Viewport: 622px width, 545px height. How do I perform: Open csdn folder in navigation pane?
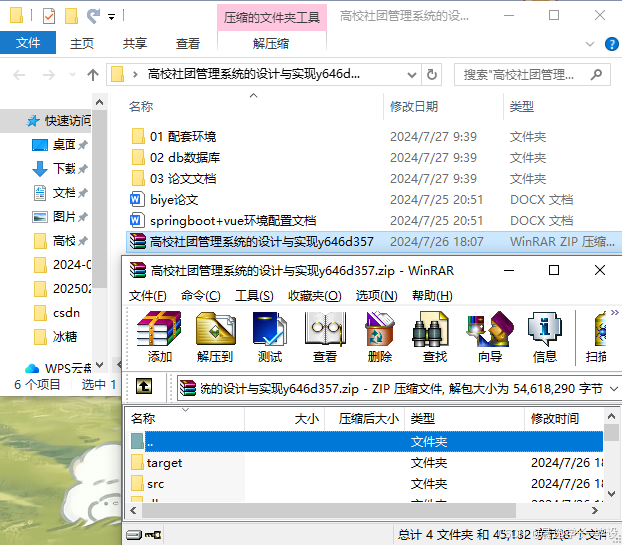56,313
